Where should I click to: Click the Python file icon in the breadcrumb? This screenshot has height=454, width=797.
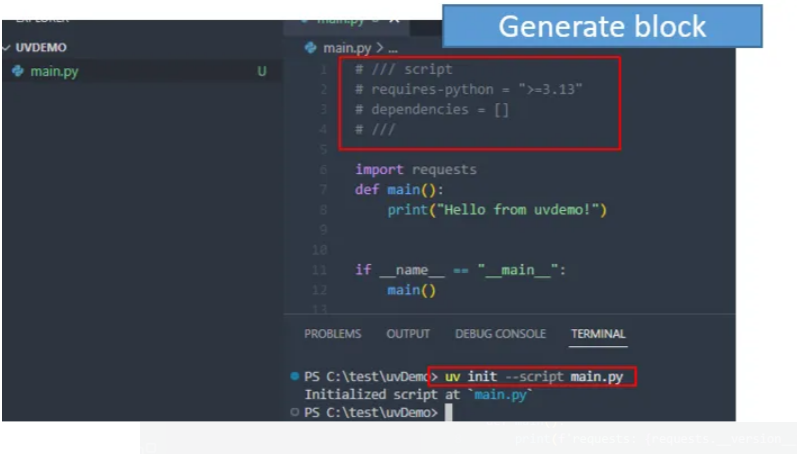click(x=311, y=48)
